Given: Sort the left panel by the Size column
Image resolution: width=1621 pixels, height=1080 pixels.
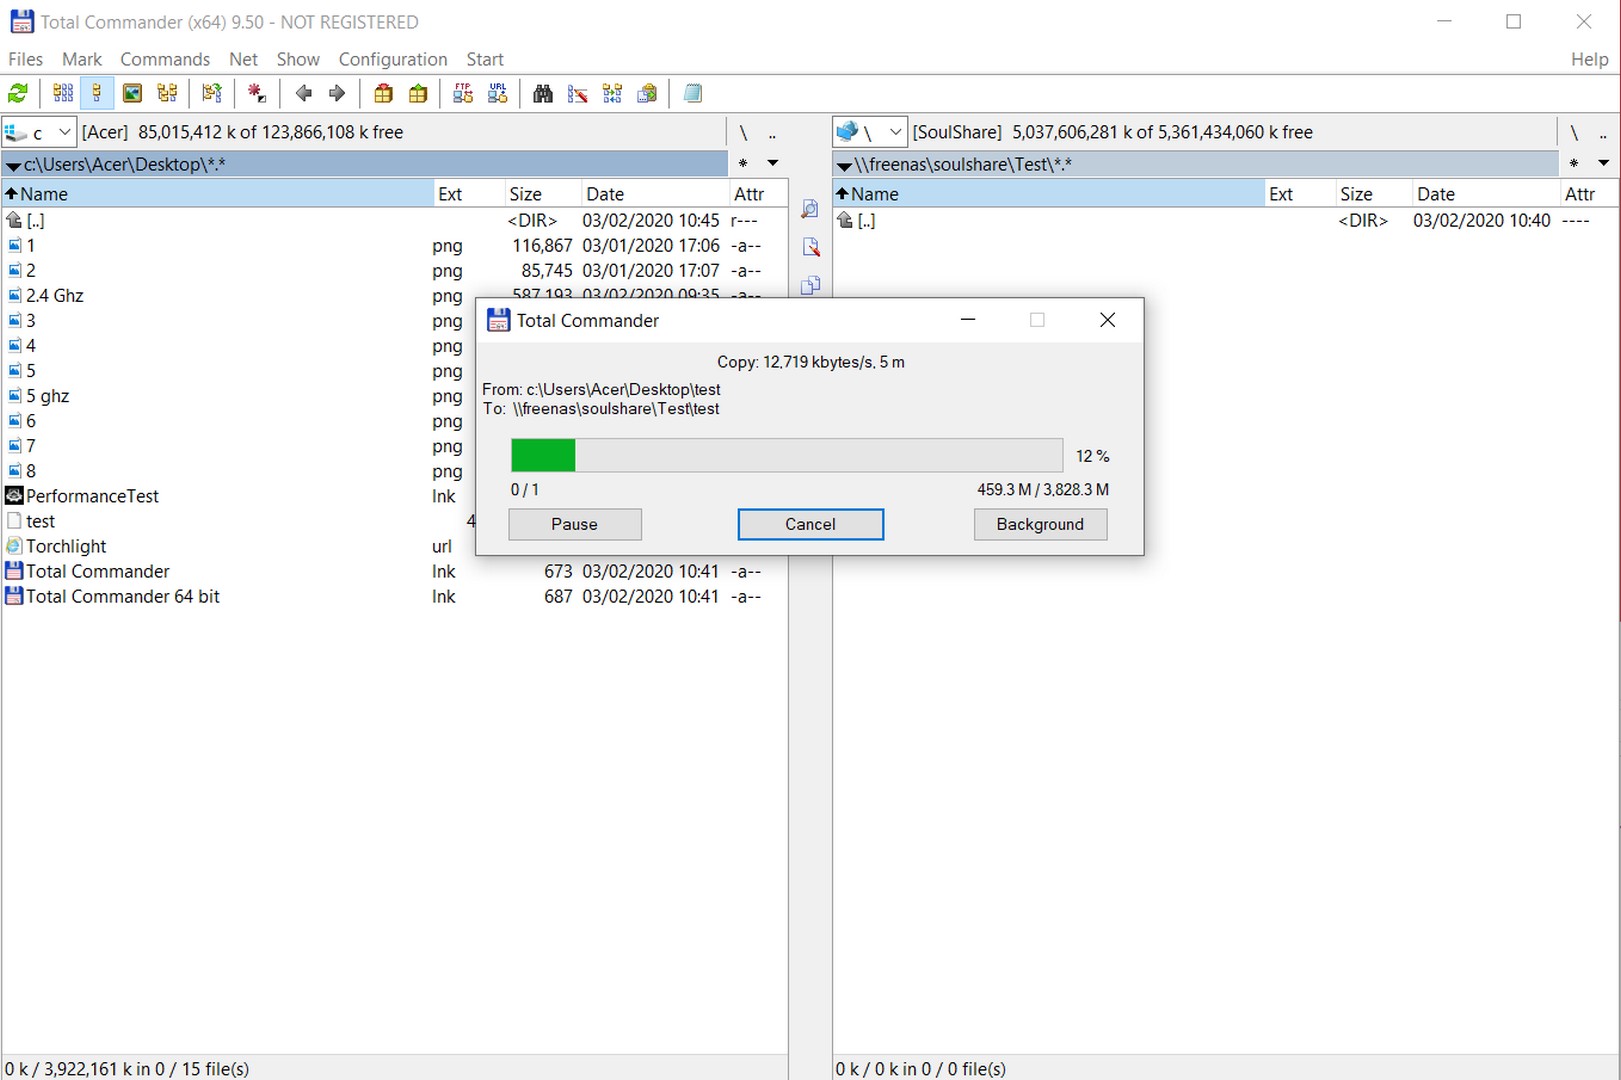Looking at the screenshot, I should click(x=543, y=194).
